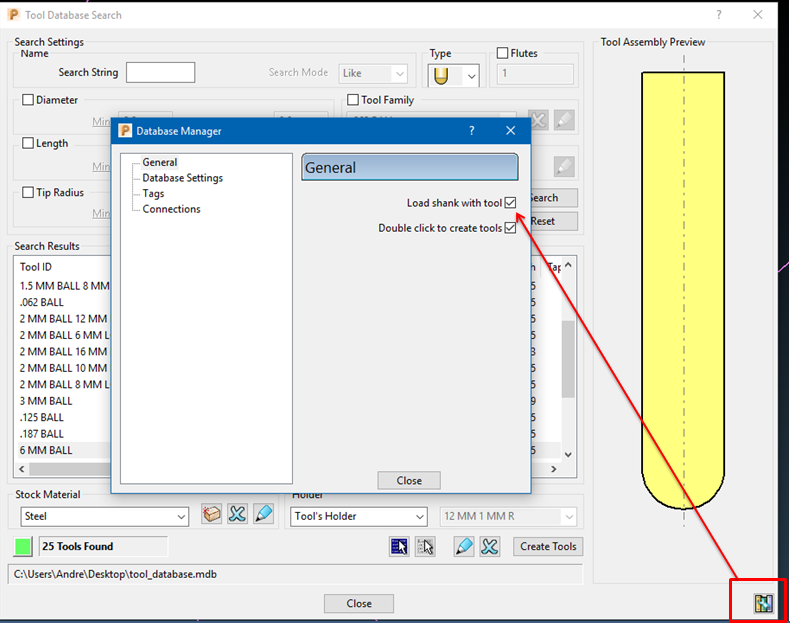Click Database Manager help question mark
Screen dimensions: 790x623
(472, 130)
